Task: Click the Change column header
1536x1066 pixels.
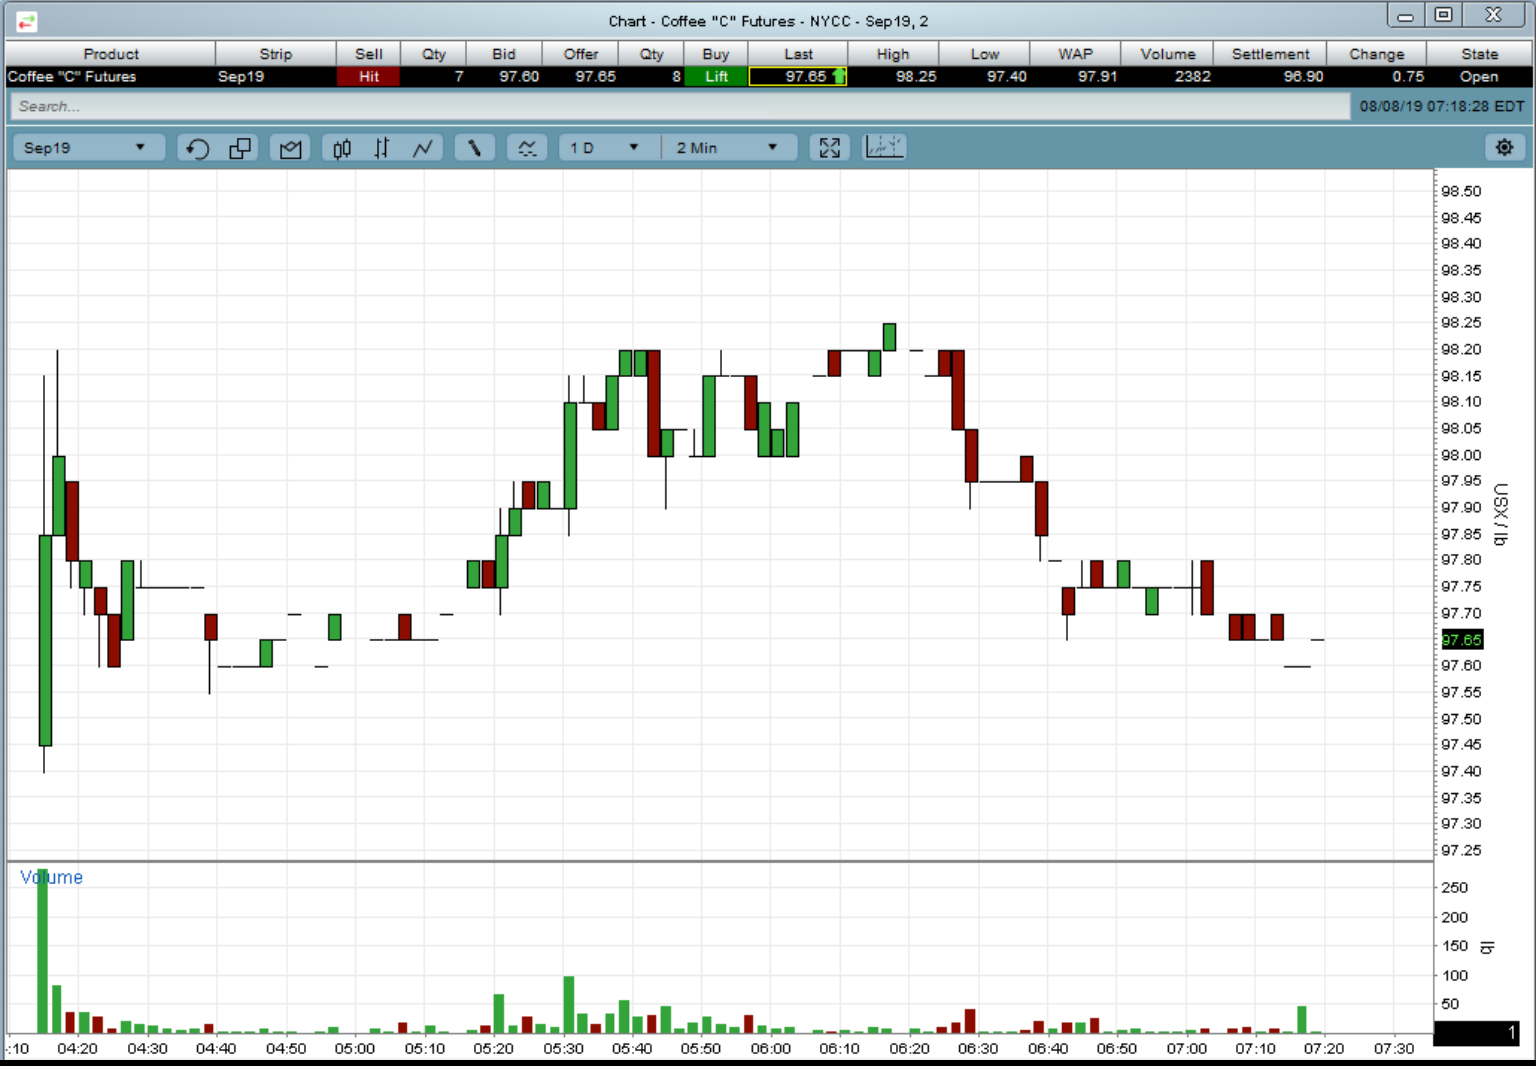Action: pyautogui.click(x=1376, y=54)
